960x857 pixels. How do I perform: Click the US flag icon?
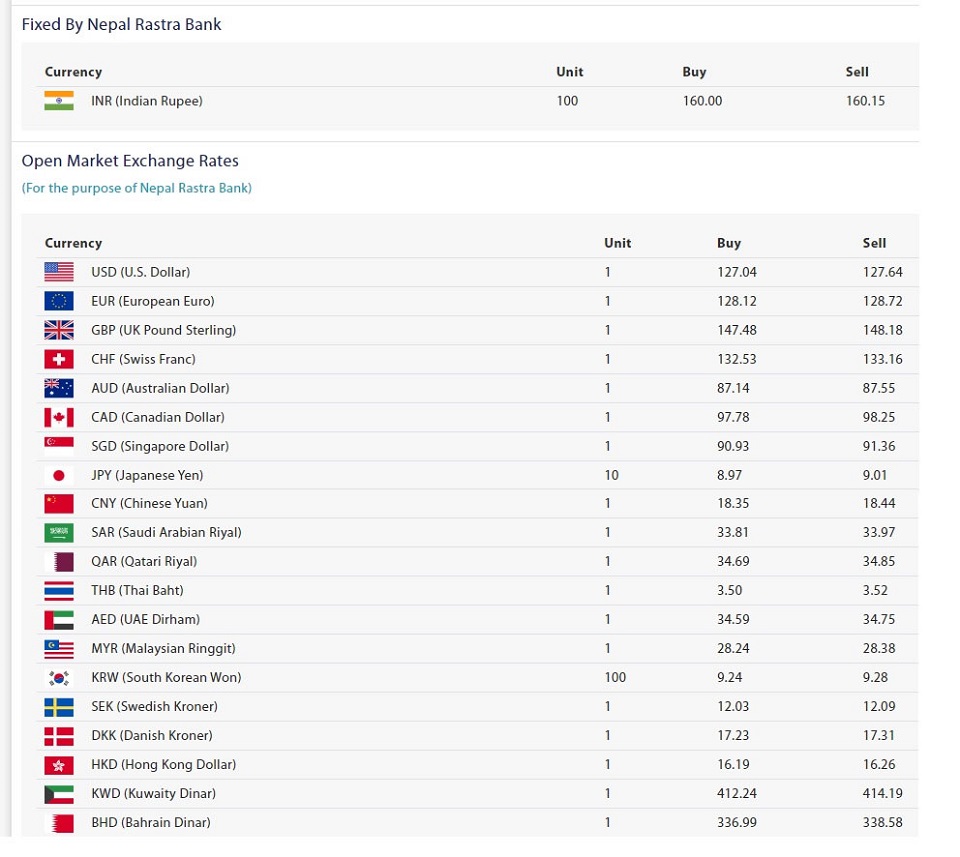[x=59, y=272]
